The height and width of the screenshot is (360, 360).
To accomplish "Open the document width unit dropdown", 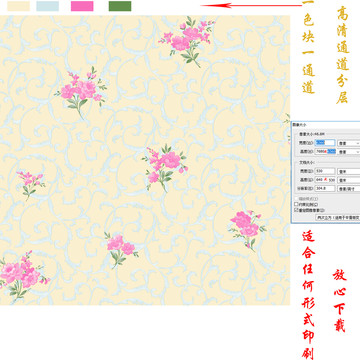I will pos(349,171).
